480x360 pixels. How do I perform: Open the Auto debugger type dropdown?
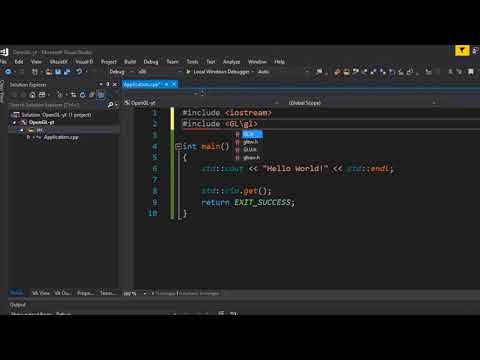[282, 72]
